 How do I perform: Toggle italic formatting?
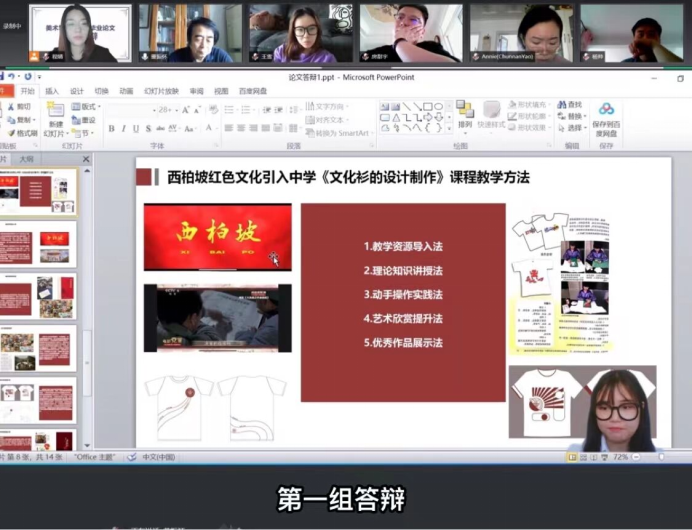point(124,128)
